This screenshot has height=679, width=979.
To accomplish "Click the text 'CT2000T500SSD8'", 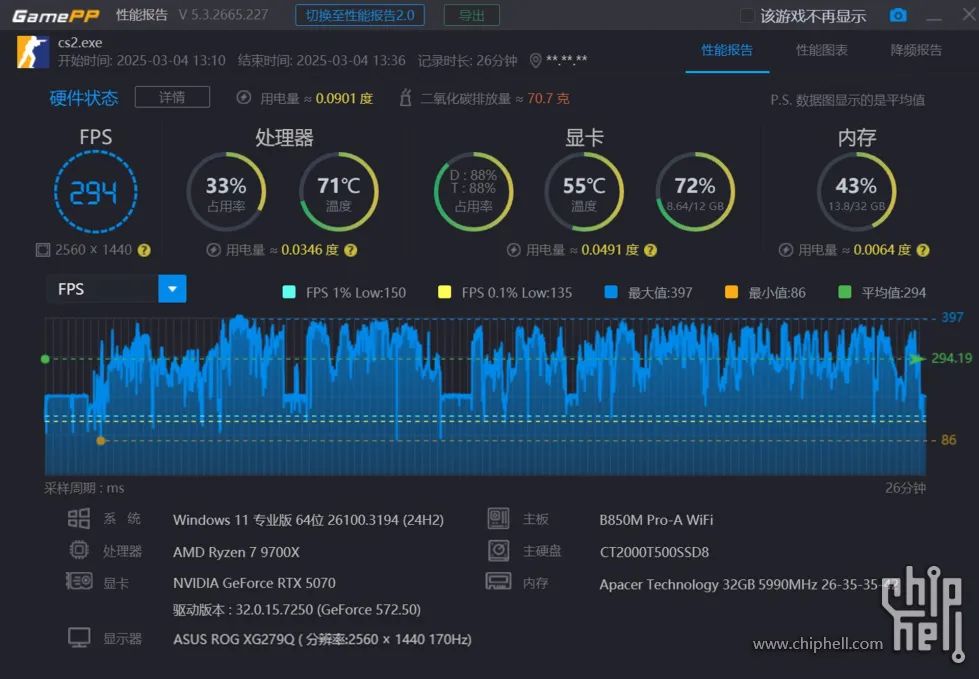I will (654, 552).
